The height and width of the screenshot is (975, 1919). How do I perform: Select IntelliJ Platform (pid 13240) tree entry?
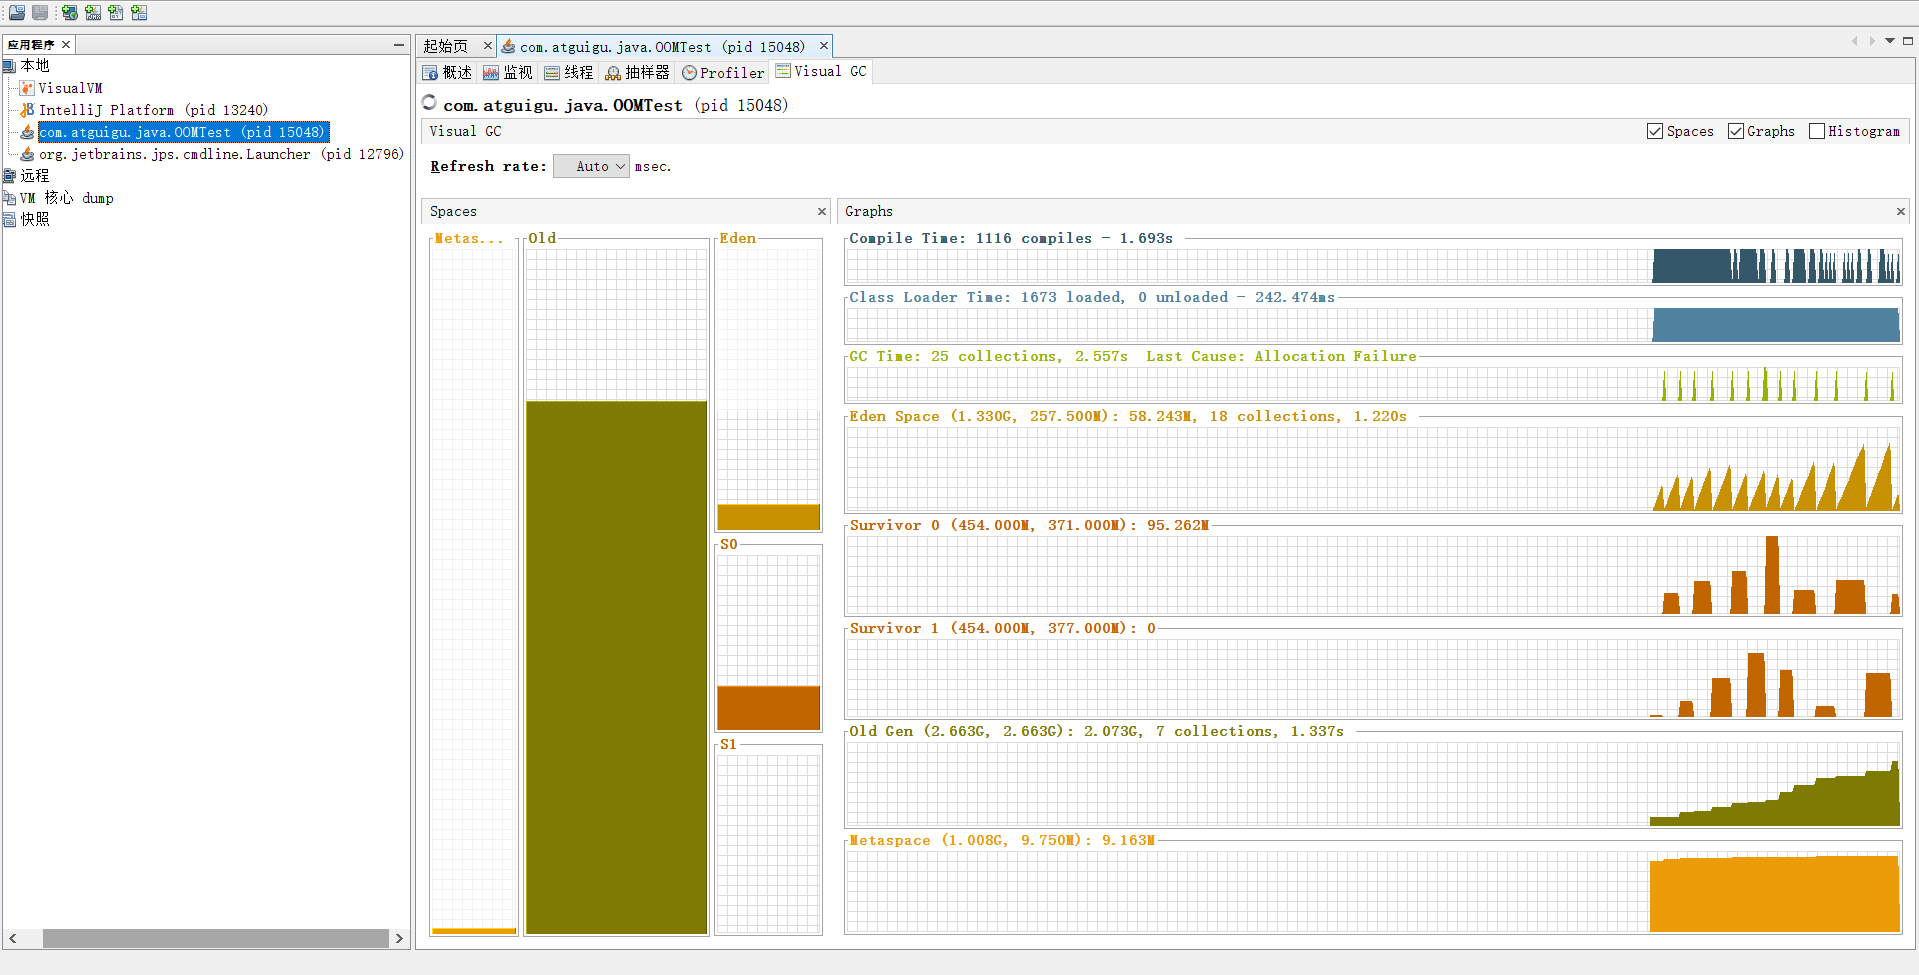(153, 110)
